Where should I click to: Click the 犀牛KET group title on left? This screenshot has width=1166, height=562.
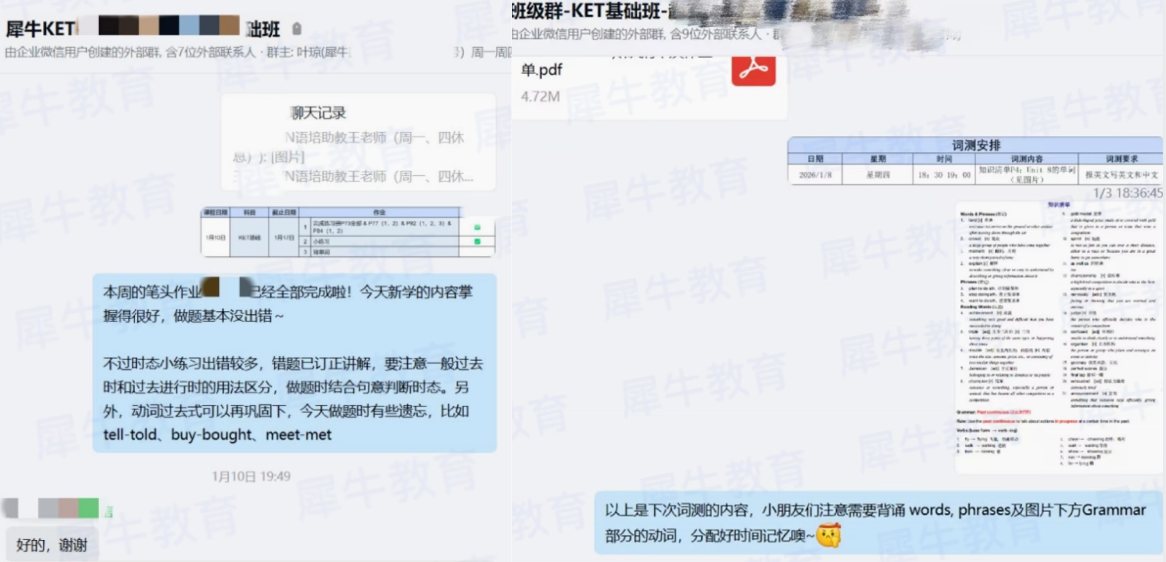coord(39,28)
